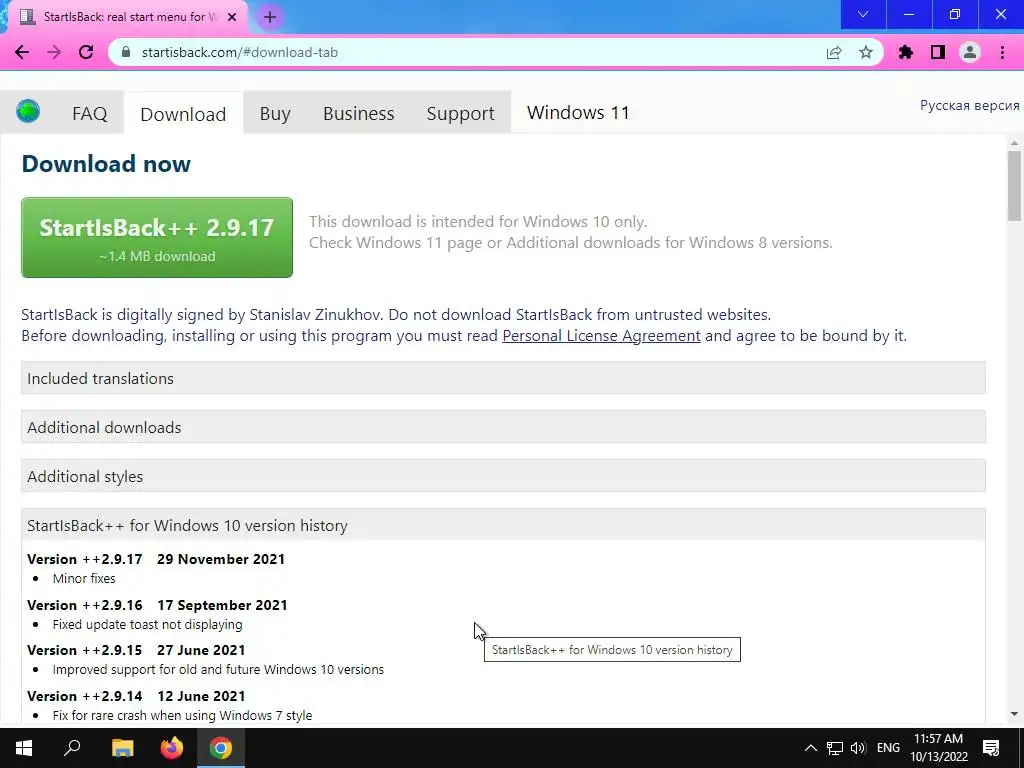This screenshot has height=768, width=1024.
Task: Go back with the browser back arrow
Action: point(22,52)
